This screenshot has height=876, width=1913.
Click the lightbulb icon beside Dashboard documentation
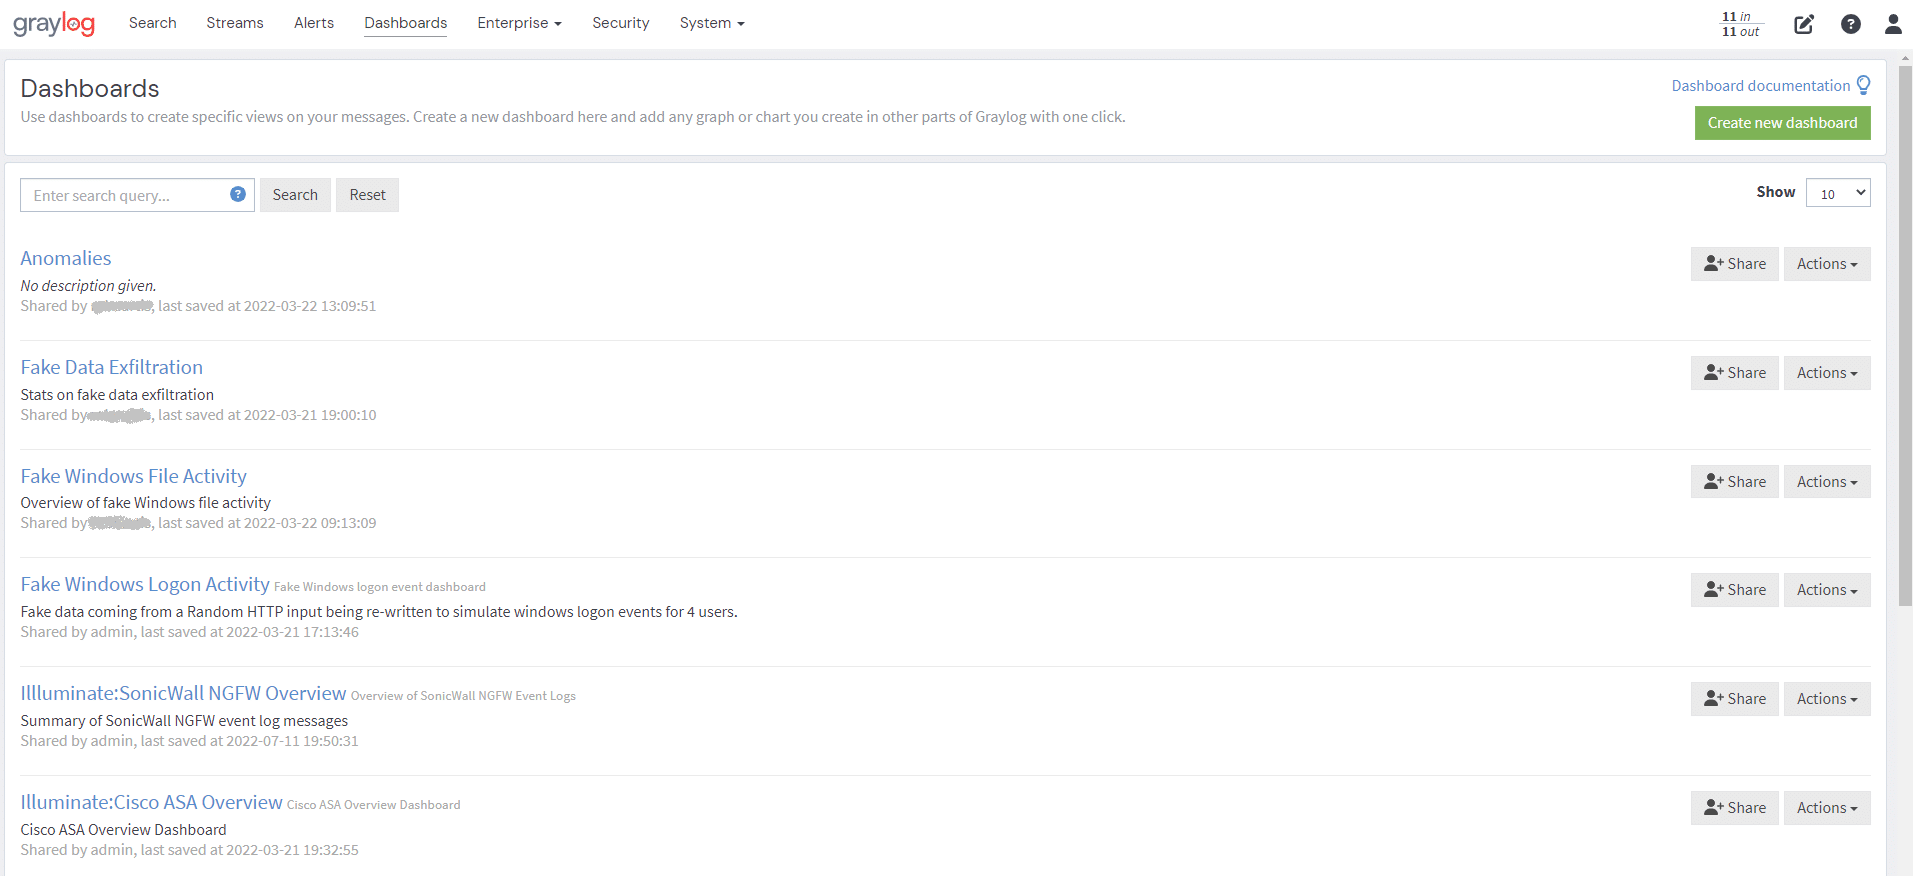(x=1863, y=85)
